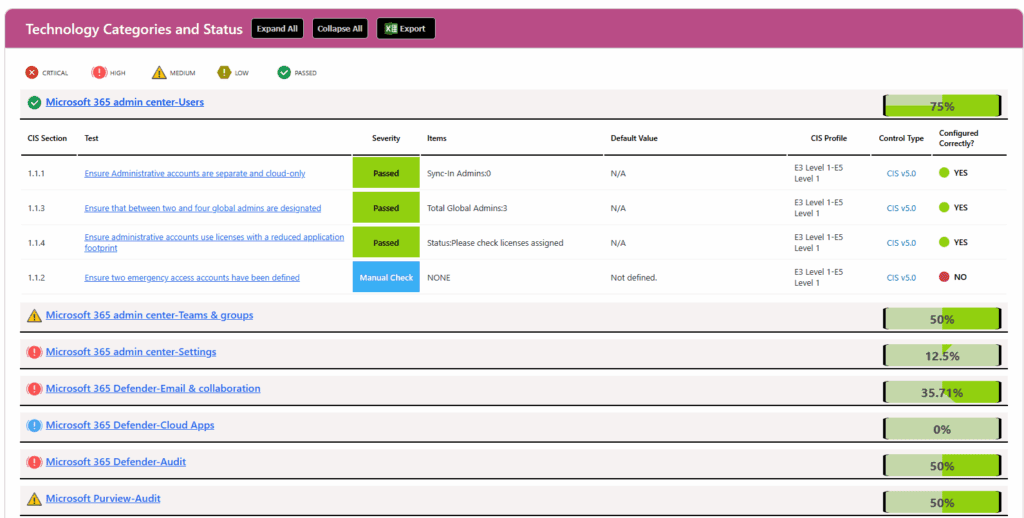Open 'Ensure Administrative accounts are separate' test link
1024x518 pixels.
pyautogui.click(x=195, y=173)
